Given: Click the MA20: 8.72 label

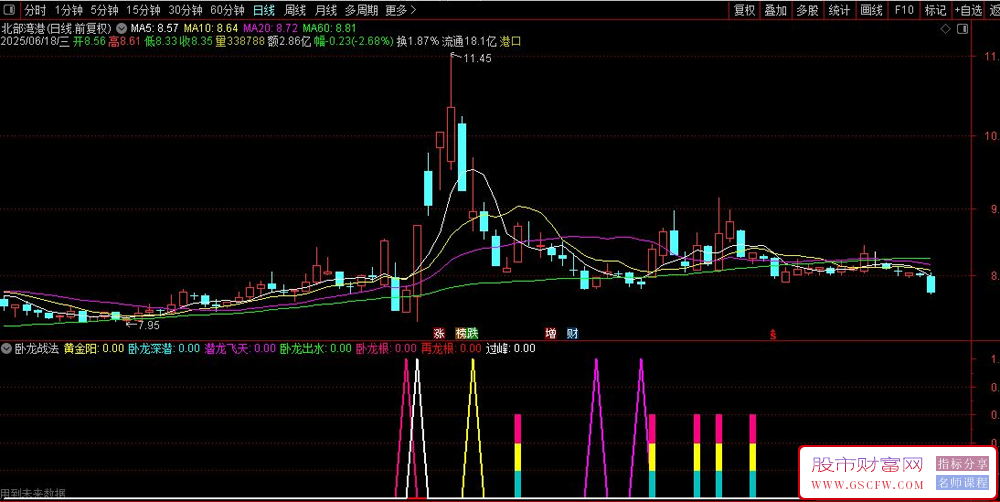Looking at the screenshot, I should pos(270,29).
